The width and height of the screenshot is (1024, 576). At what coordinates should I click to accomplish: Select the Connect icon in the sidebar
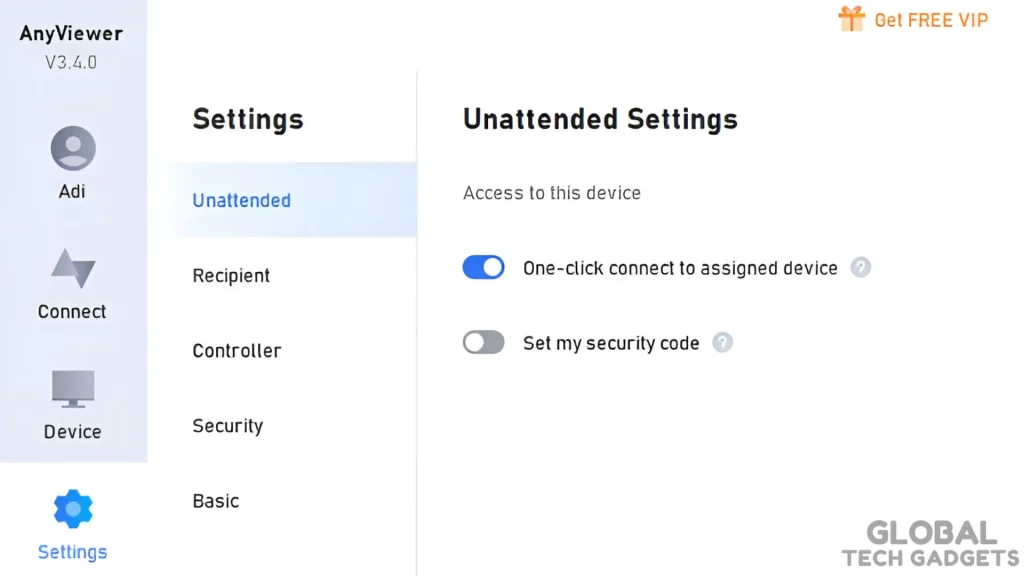point(71,268)
